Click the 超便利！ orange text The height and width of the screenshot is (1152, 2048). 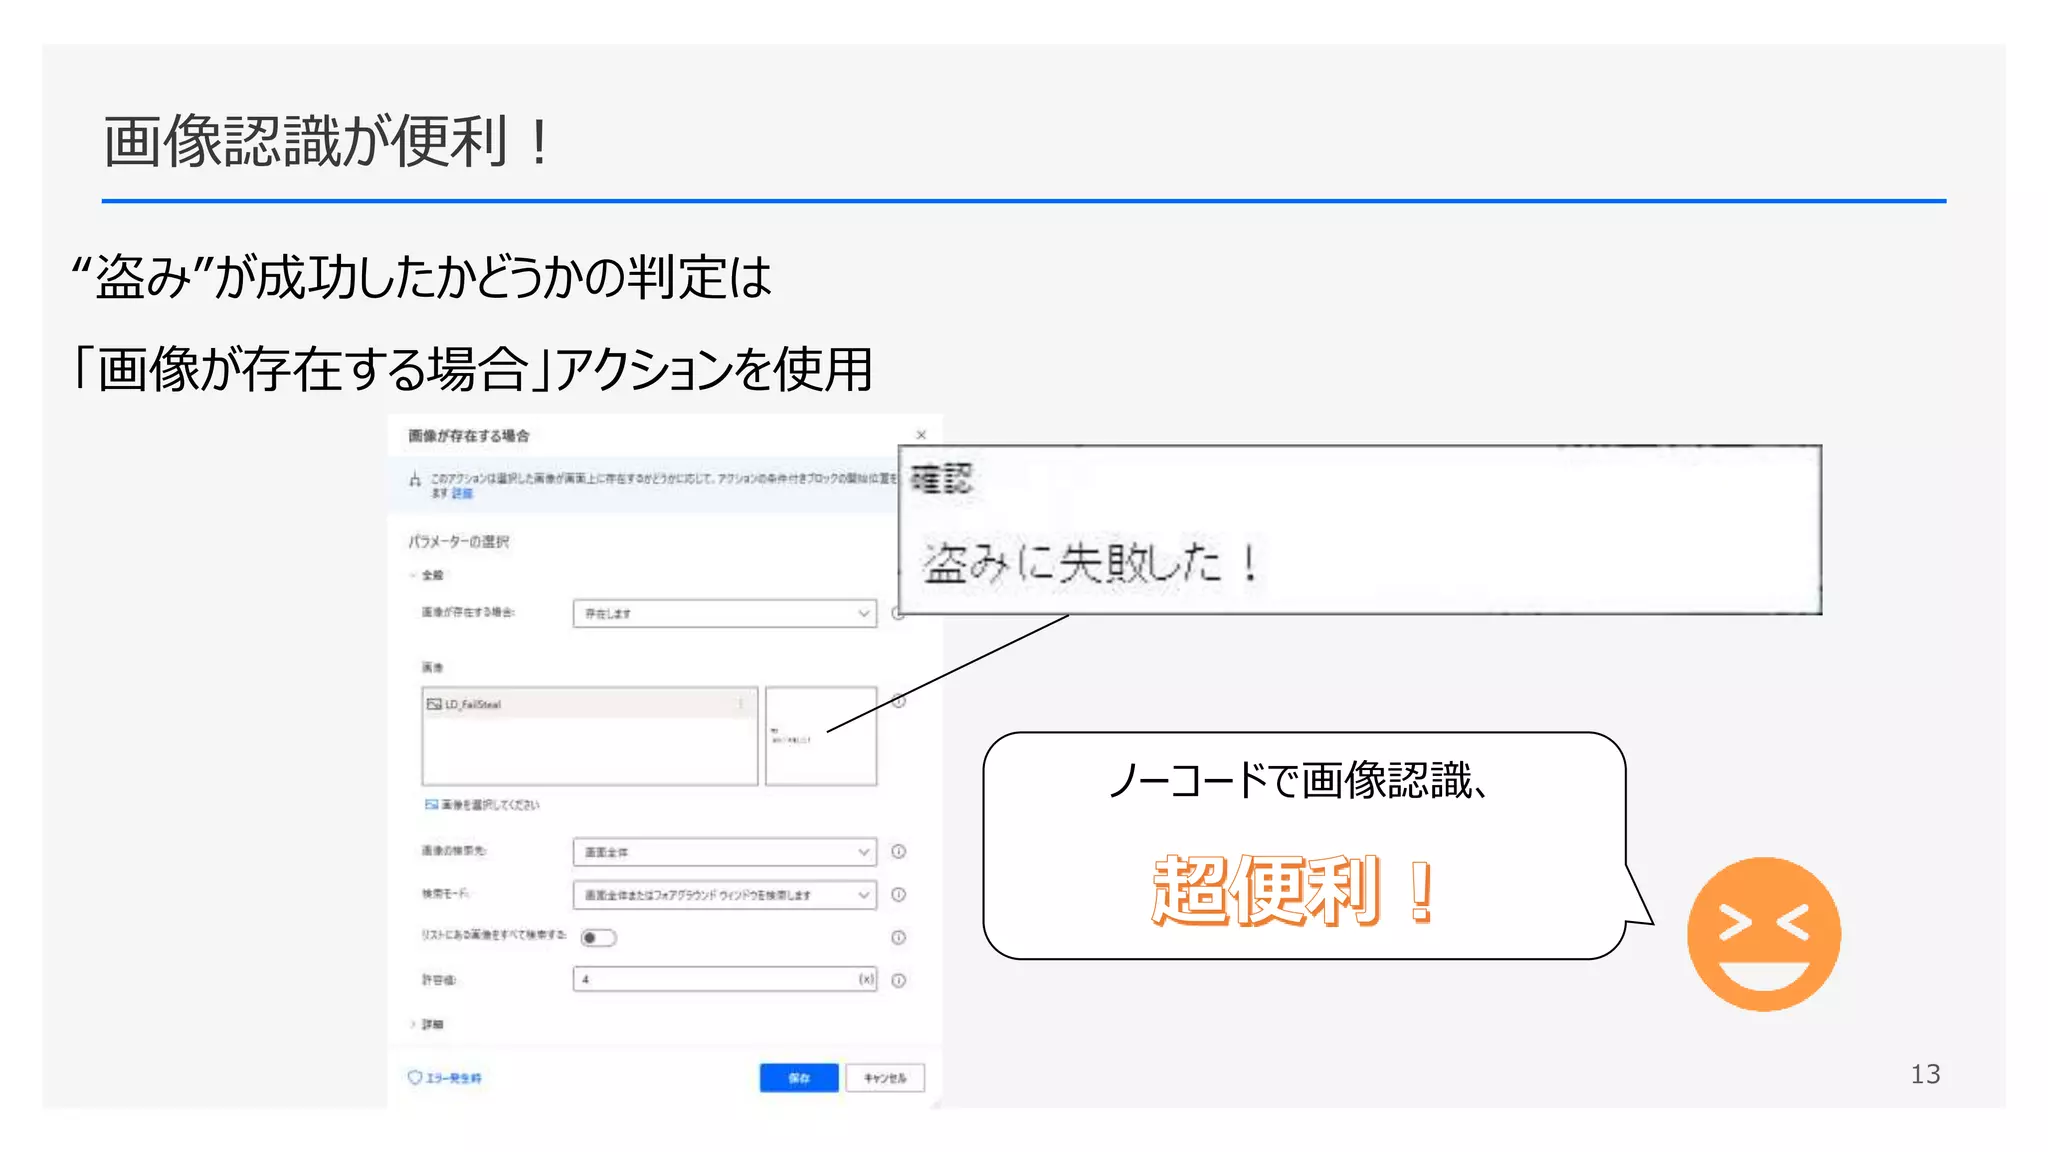pyautogui.click(x=1296, y=890)
